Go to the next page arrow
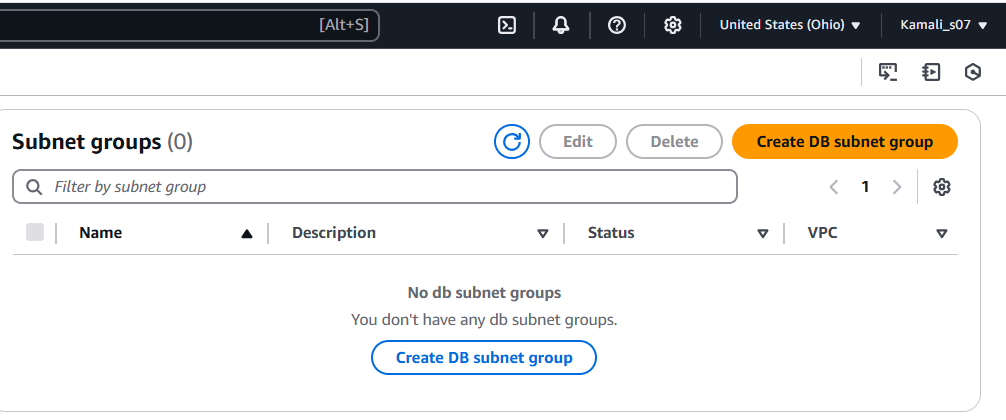The width and height of the screenshot is (1006, 420). 897,187
